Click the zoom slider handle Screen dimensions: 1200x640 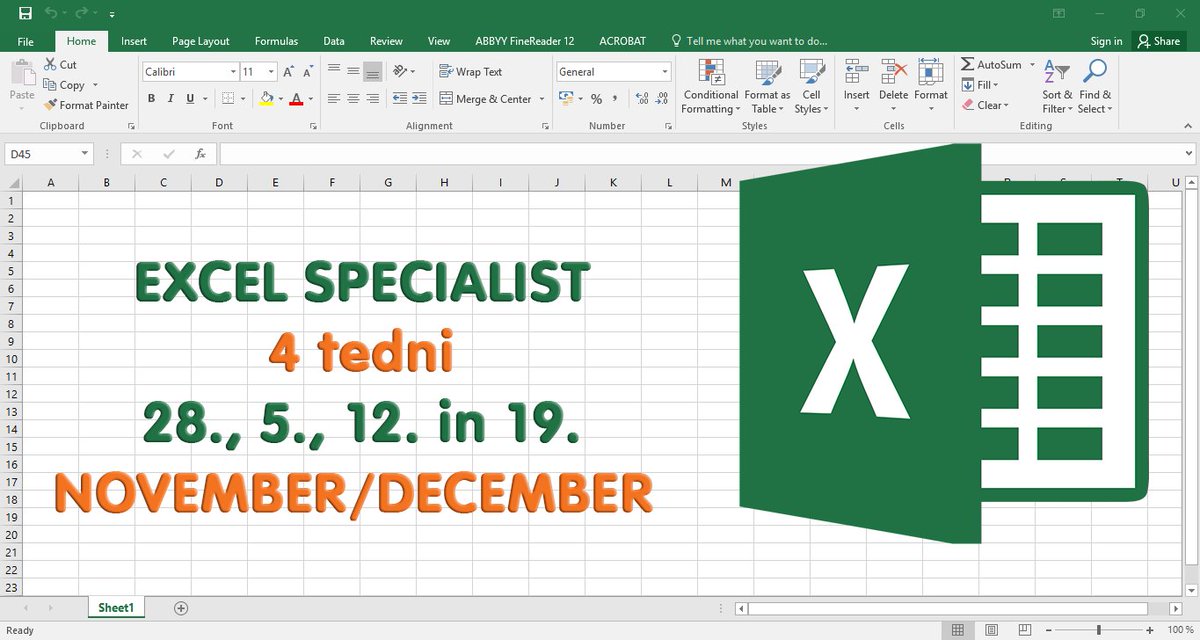click(x=1099, y=630)
